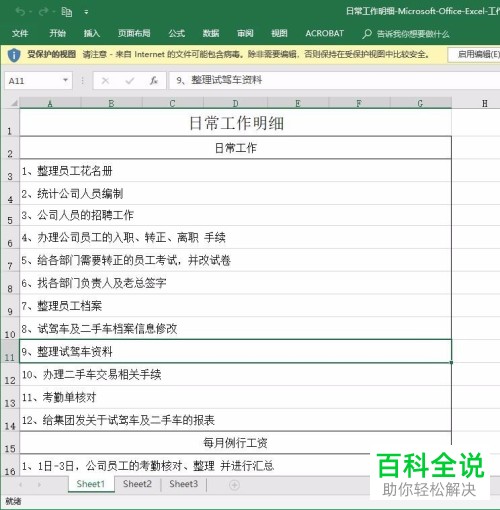The height and width of the screenshot is (510, 500).
Task: Click the Select All corner triangle
Action: pos(14,103)
